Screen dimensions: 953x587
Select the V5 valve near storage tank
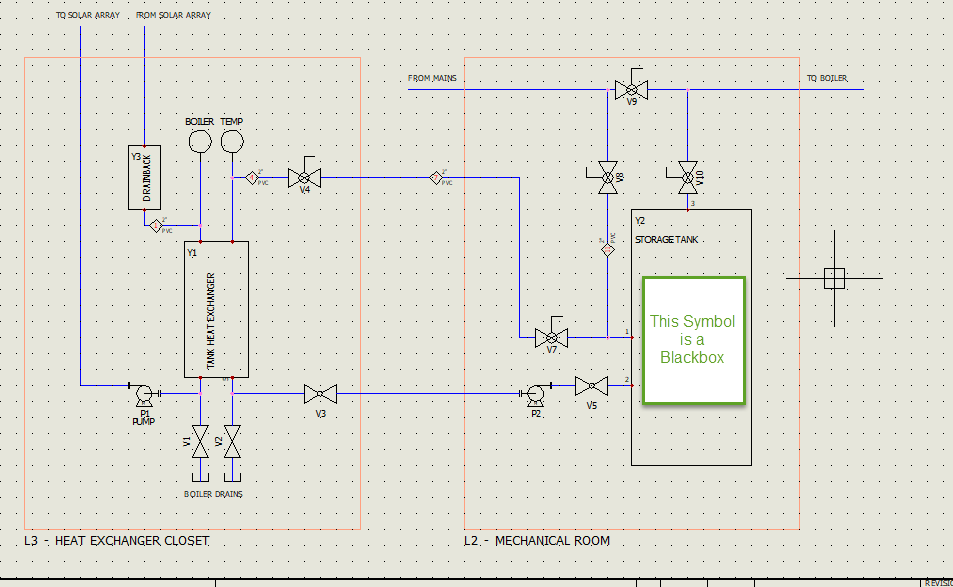pyautogui.click(x=591, y=386)
